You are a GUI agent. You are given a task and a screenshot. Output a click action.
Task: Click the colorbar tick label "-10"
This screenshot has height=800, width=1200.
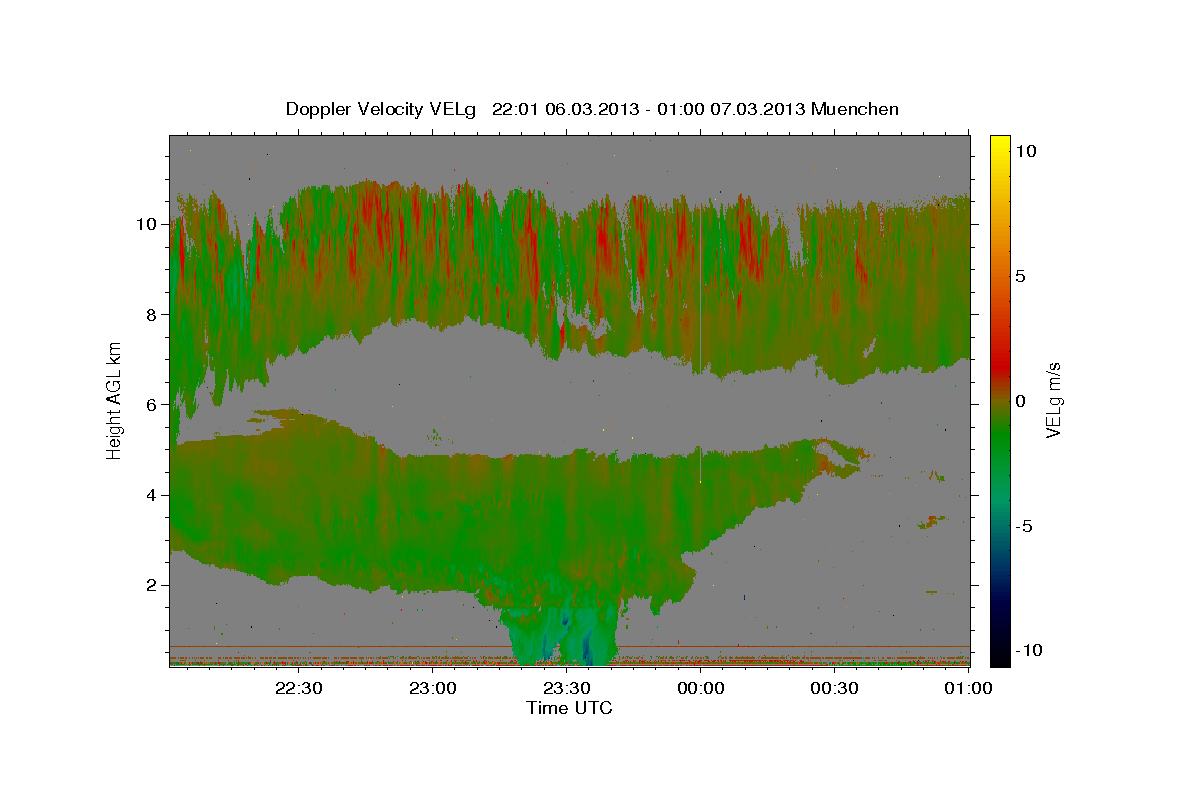pyautogui.click(x=1028, y=650)
